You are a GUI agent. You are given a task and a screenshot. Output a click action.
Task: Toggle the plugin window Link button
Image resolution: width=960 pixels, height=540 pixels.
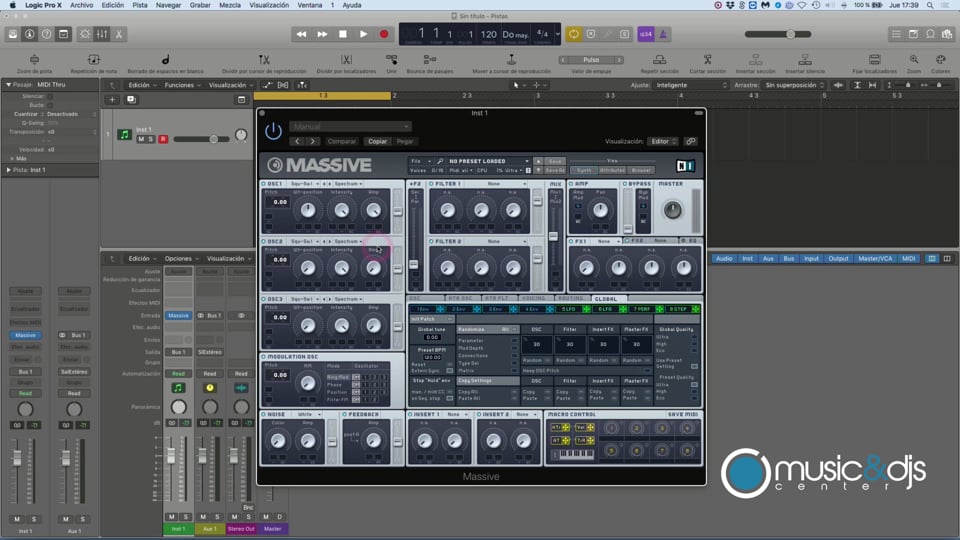pos(691,141)
